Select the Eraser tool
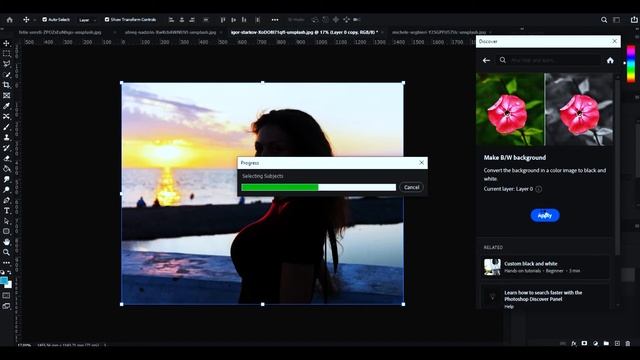The height and width of the screenshot is (360, 640). [x=7, y=158]
